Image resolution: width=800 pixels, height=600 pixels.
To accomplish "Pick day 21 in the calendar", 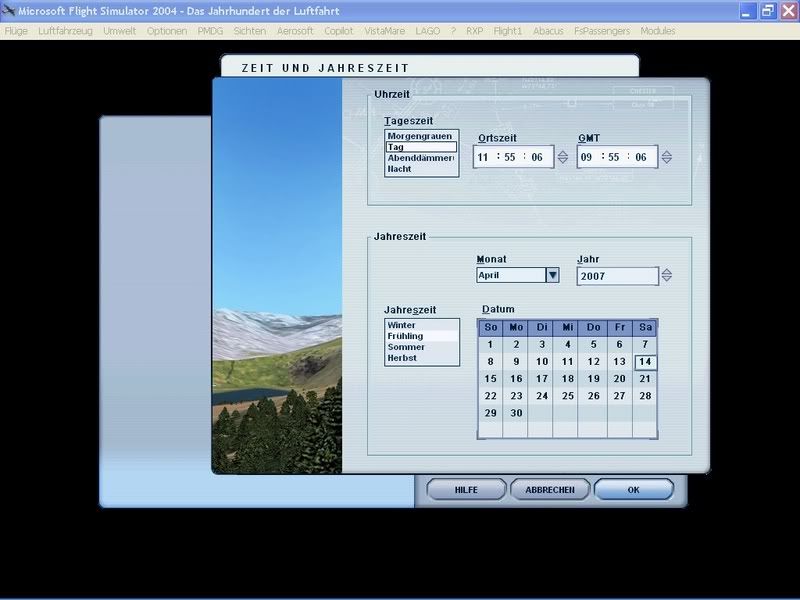I will pos(645,379).
